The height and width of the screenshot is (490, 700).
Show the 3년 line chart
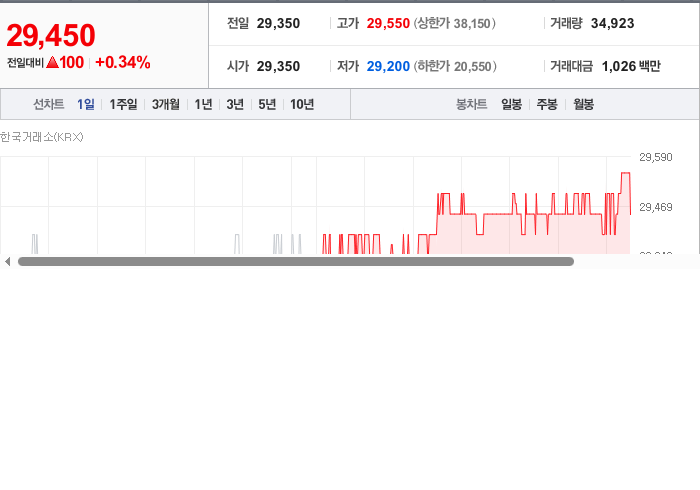coord(235,104)
